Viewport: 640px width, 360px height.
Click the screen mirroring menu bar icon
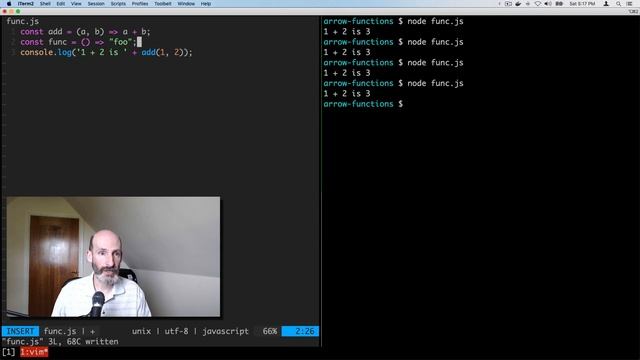(x=508, y=4)
